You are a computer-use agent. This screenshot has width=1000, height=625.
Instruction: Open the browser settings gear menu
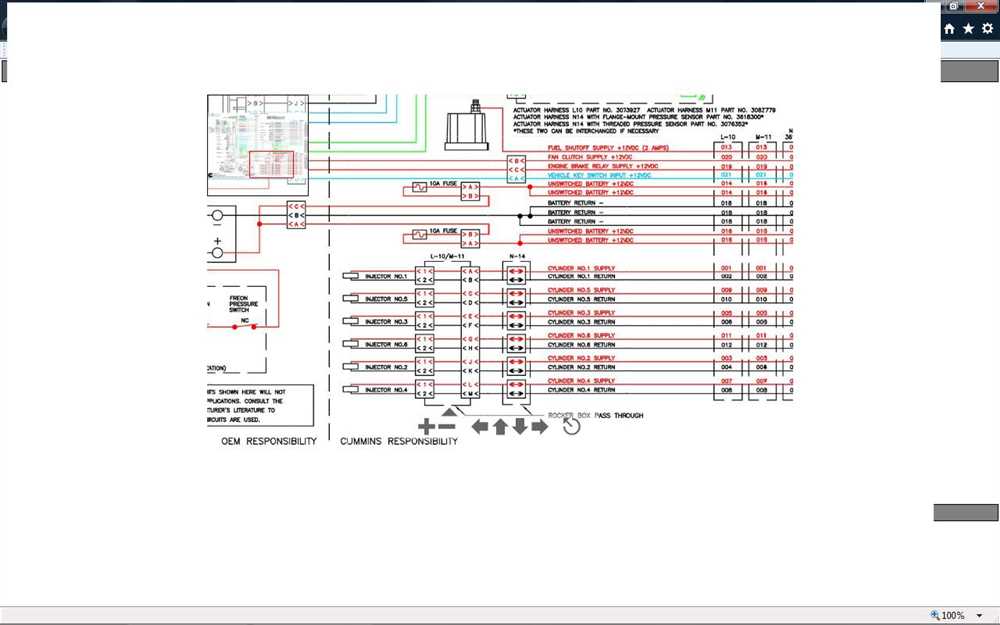coord(988,29)
